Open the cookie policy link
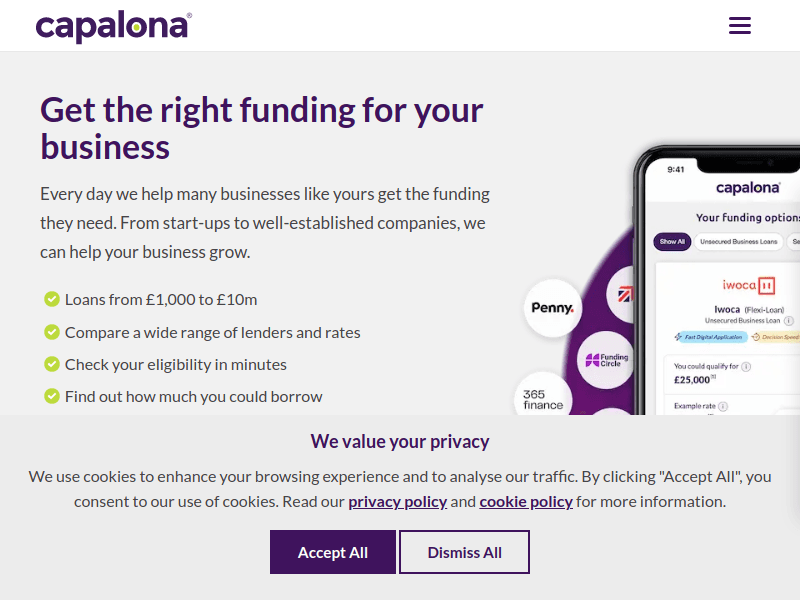Viewport: 800px width, 600px height. coord(526,502)
